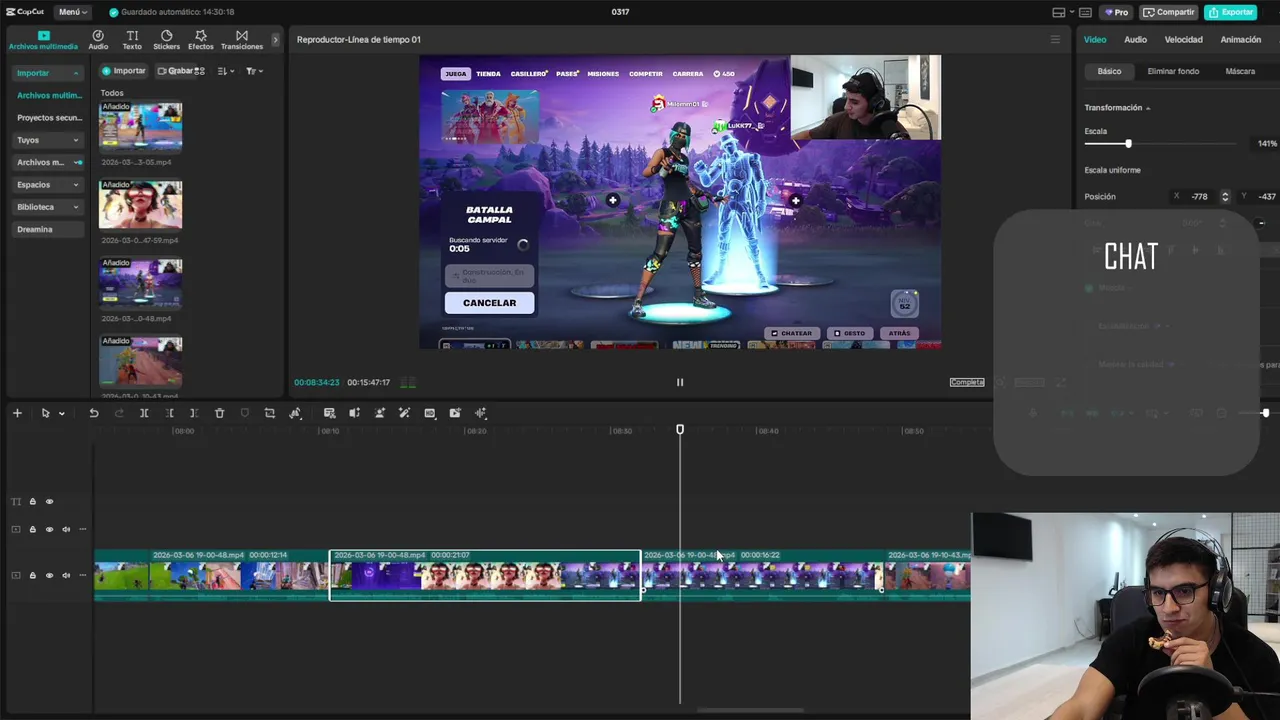Click the timeline zoom slider handle
Screen dimensions: 1280x720
1265,413
